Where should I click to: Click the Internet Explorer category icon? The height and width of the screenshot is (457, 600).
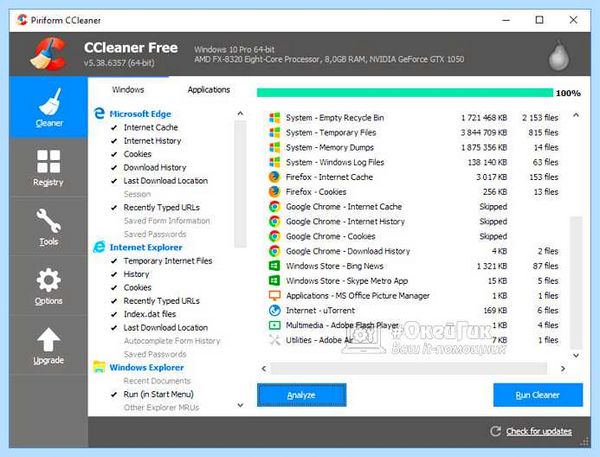point(99,247)
